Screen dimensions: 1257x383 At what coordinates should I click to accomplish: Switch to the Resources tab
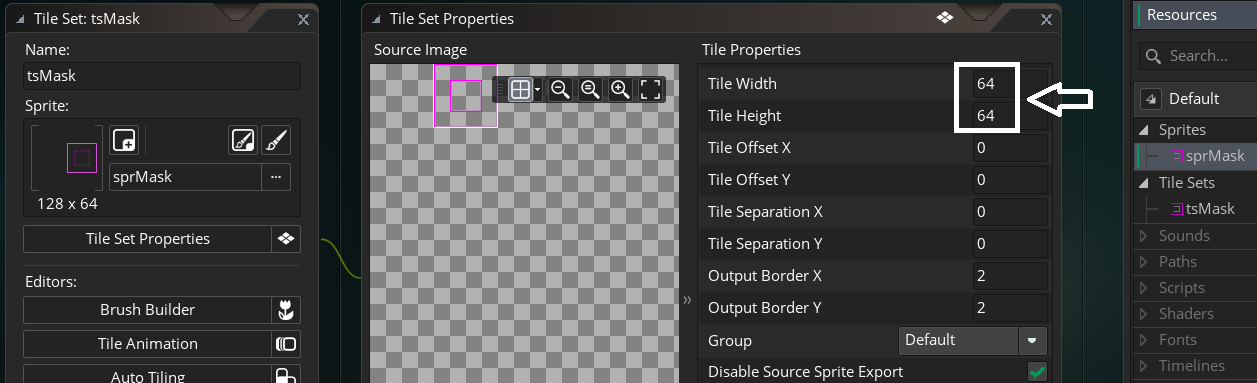[1181, 15]
